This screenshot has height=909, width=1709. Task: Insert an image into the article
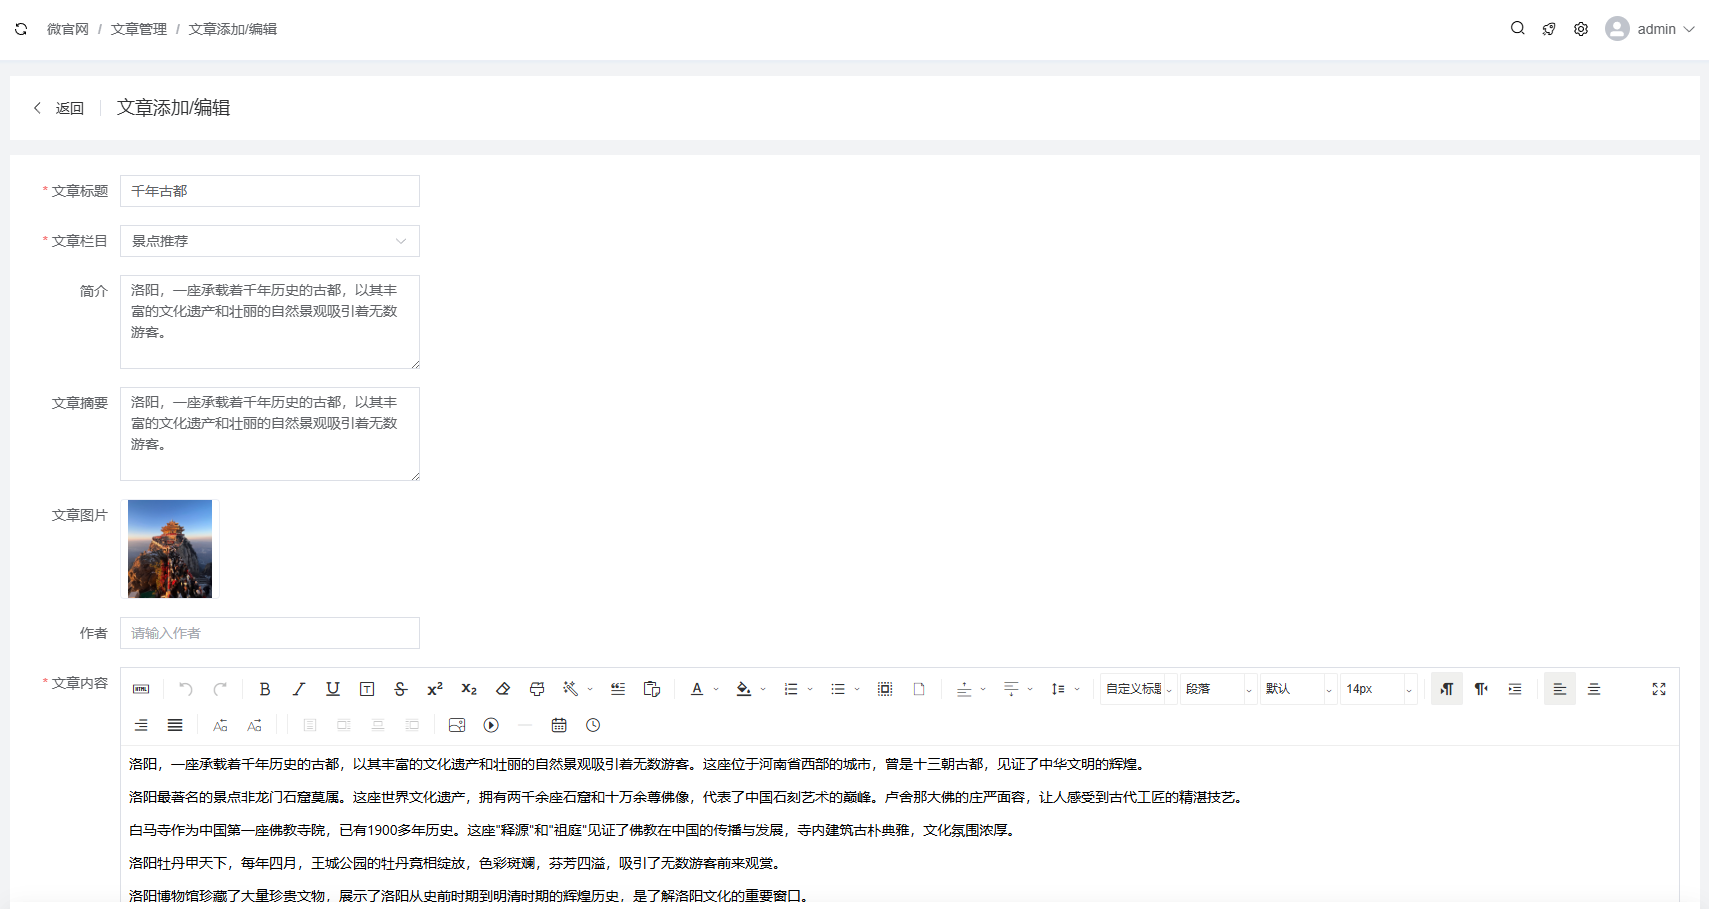(457, 725)
